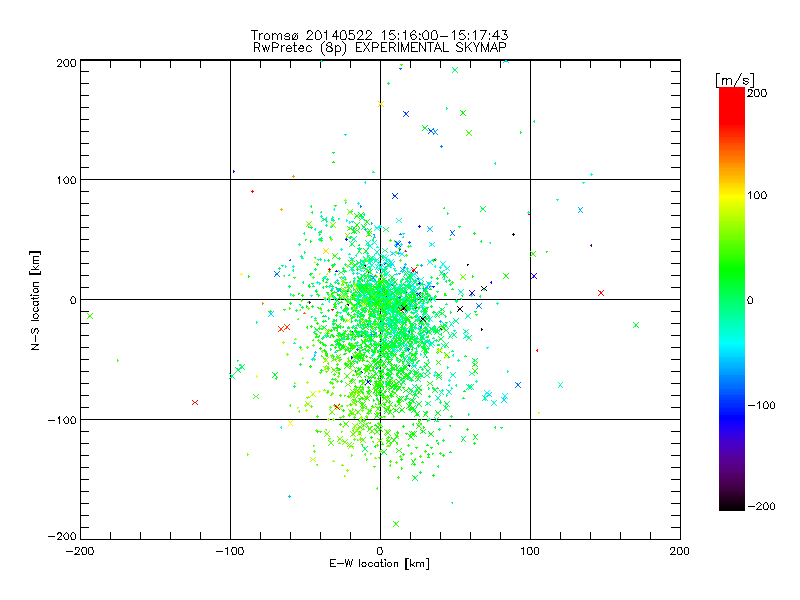
Task: Click the "200" label beside the color bar
Action: (757, 93)
